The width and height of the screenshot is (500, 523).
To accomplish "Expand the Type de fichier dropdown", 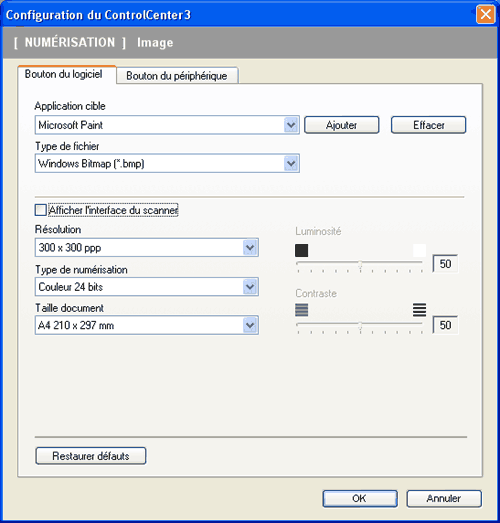I will coord(291,163).
